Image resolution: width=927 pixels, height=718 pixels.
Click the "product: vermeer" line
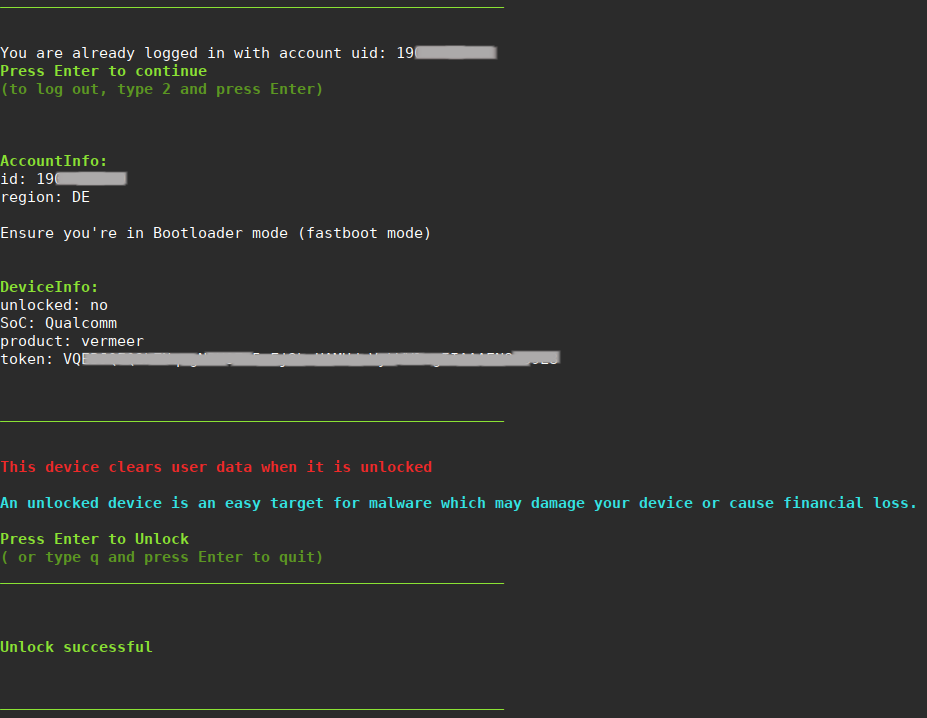(x=72, y=341)
